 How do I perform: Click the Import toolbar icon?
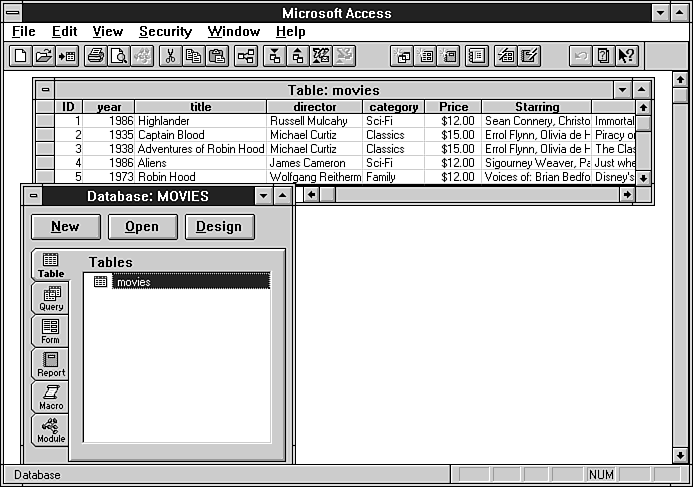274,56
